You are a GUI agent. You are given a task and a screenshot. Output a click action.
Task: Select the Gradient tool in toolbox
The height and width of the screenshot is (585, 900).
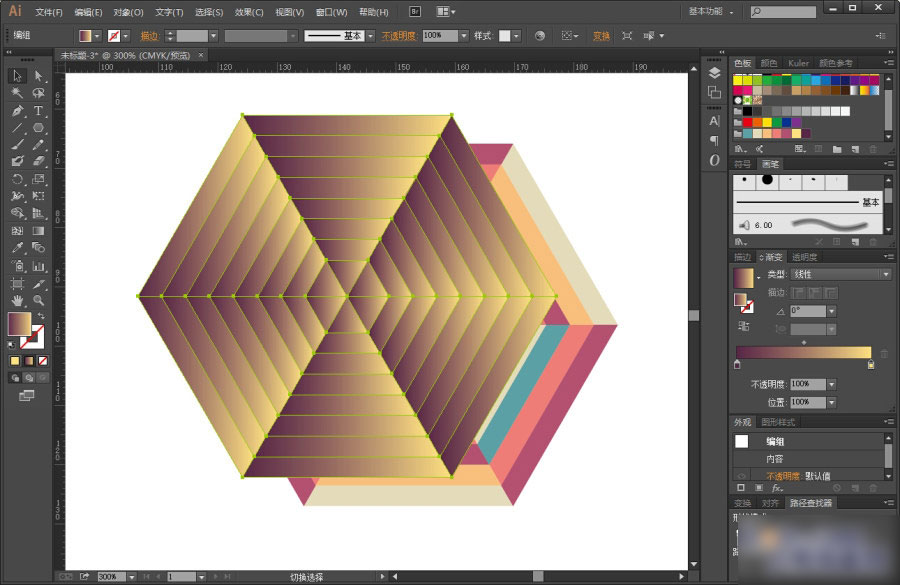(x=38, y=231)
